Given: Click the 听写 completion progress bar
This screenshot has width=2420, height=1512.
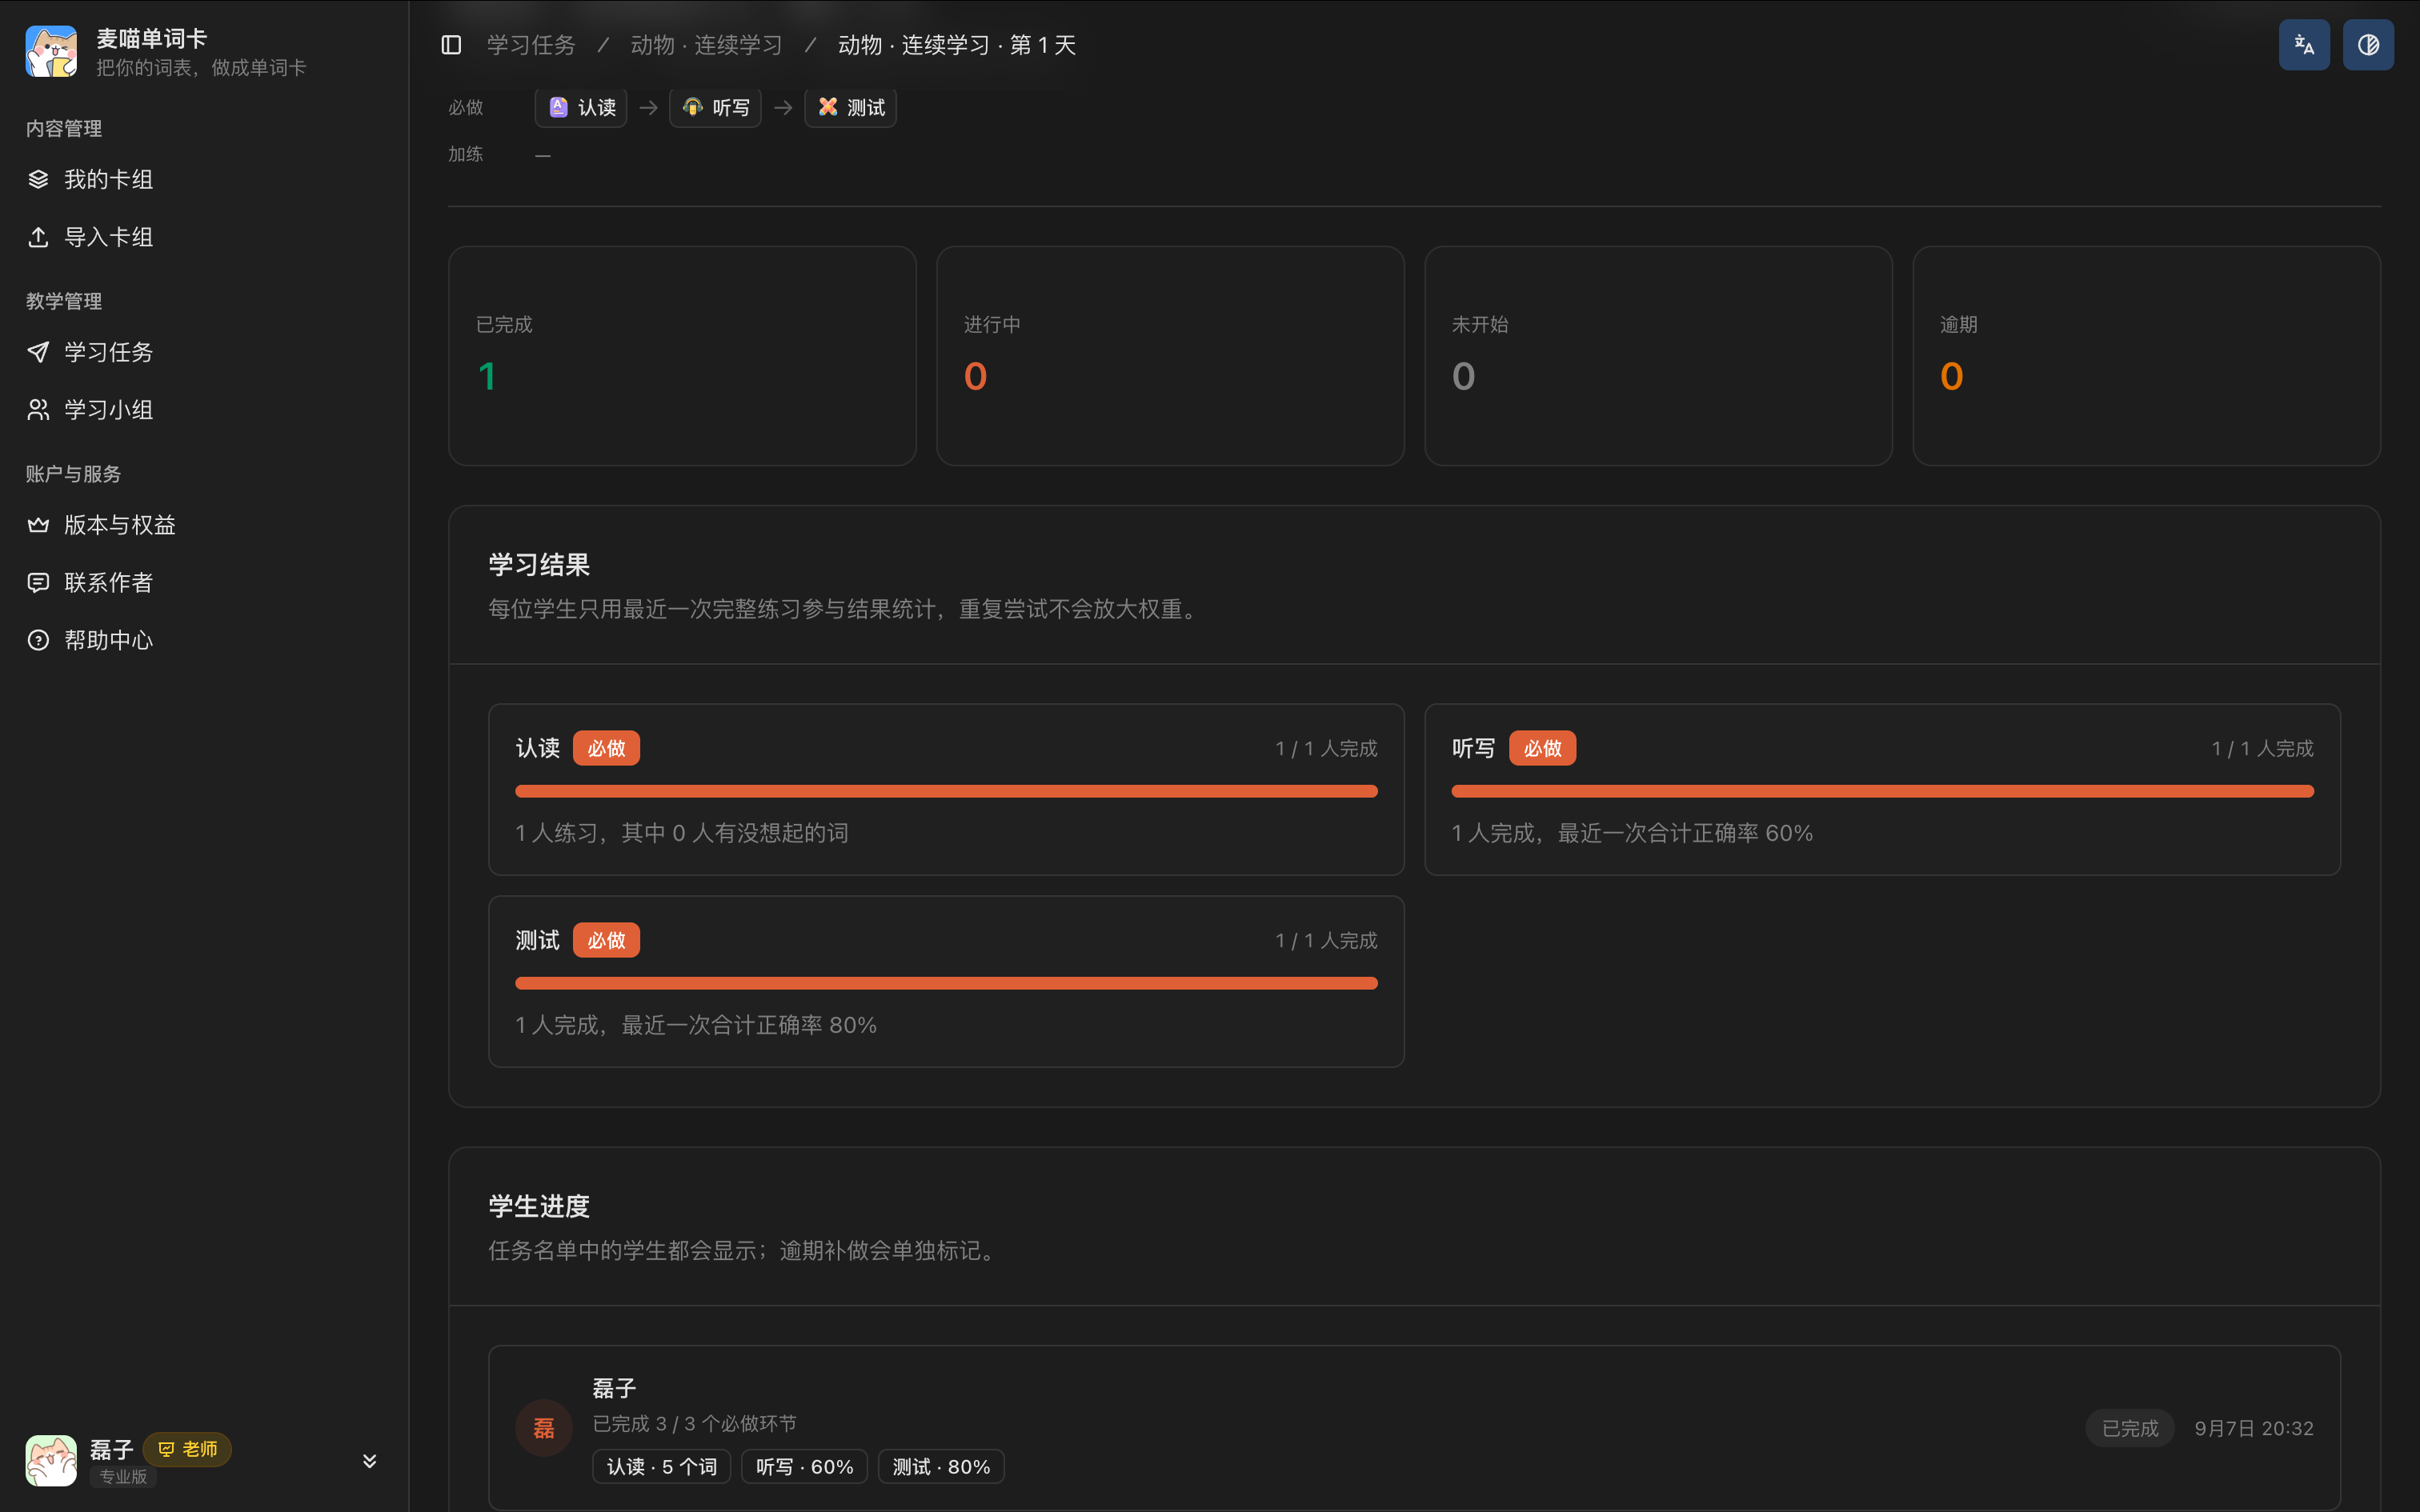Looking at the screenshot, I should coord(1882,791).
